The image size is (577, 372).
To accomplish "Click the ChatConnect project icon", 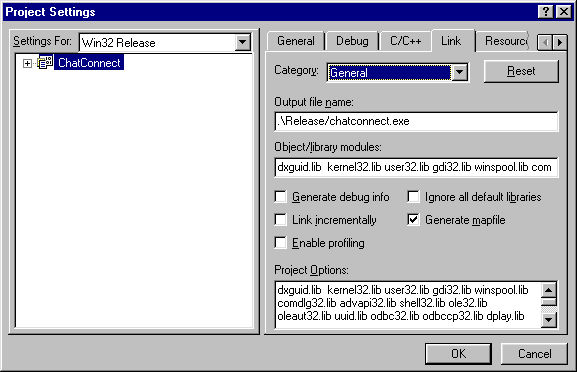I will pos(45,63).
